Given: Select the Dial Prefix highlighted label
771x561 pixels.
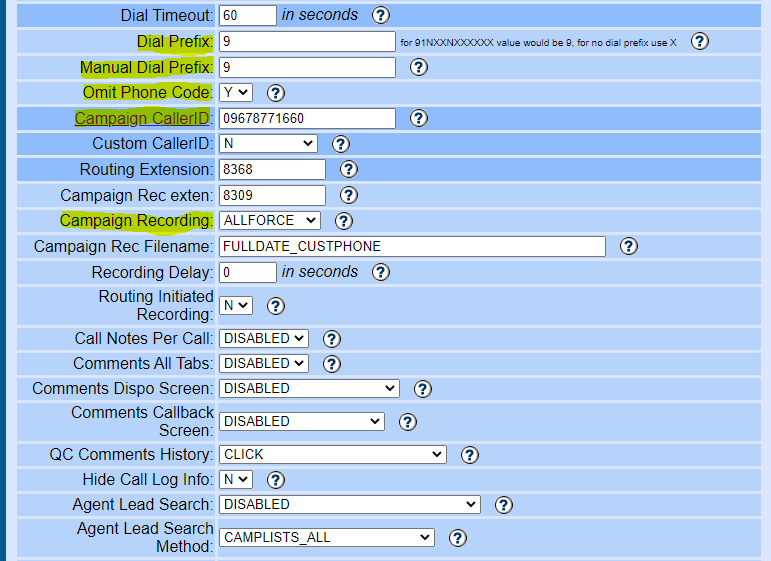Looking at the screenshot, I should (175, 41).
